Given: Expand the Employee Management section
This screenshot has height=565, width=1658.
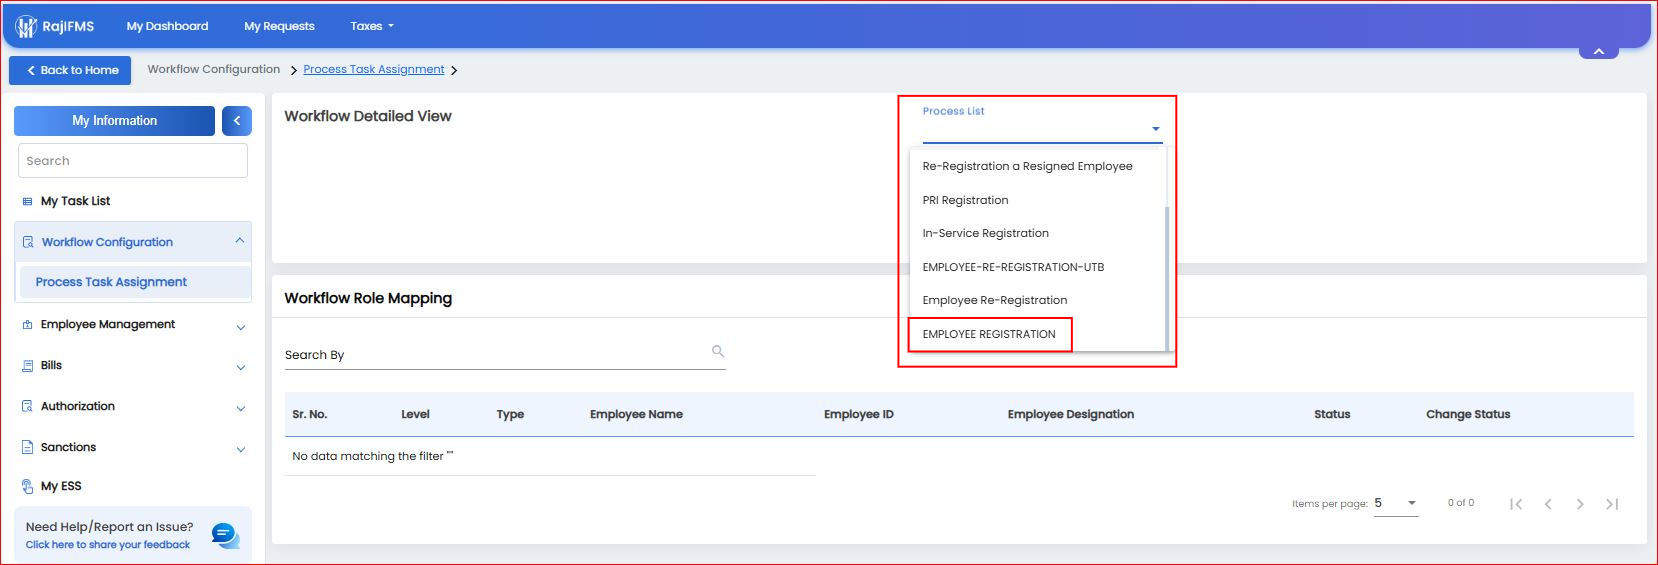Looking at the screenshot, I should tap(241, 327).
